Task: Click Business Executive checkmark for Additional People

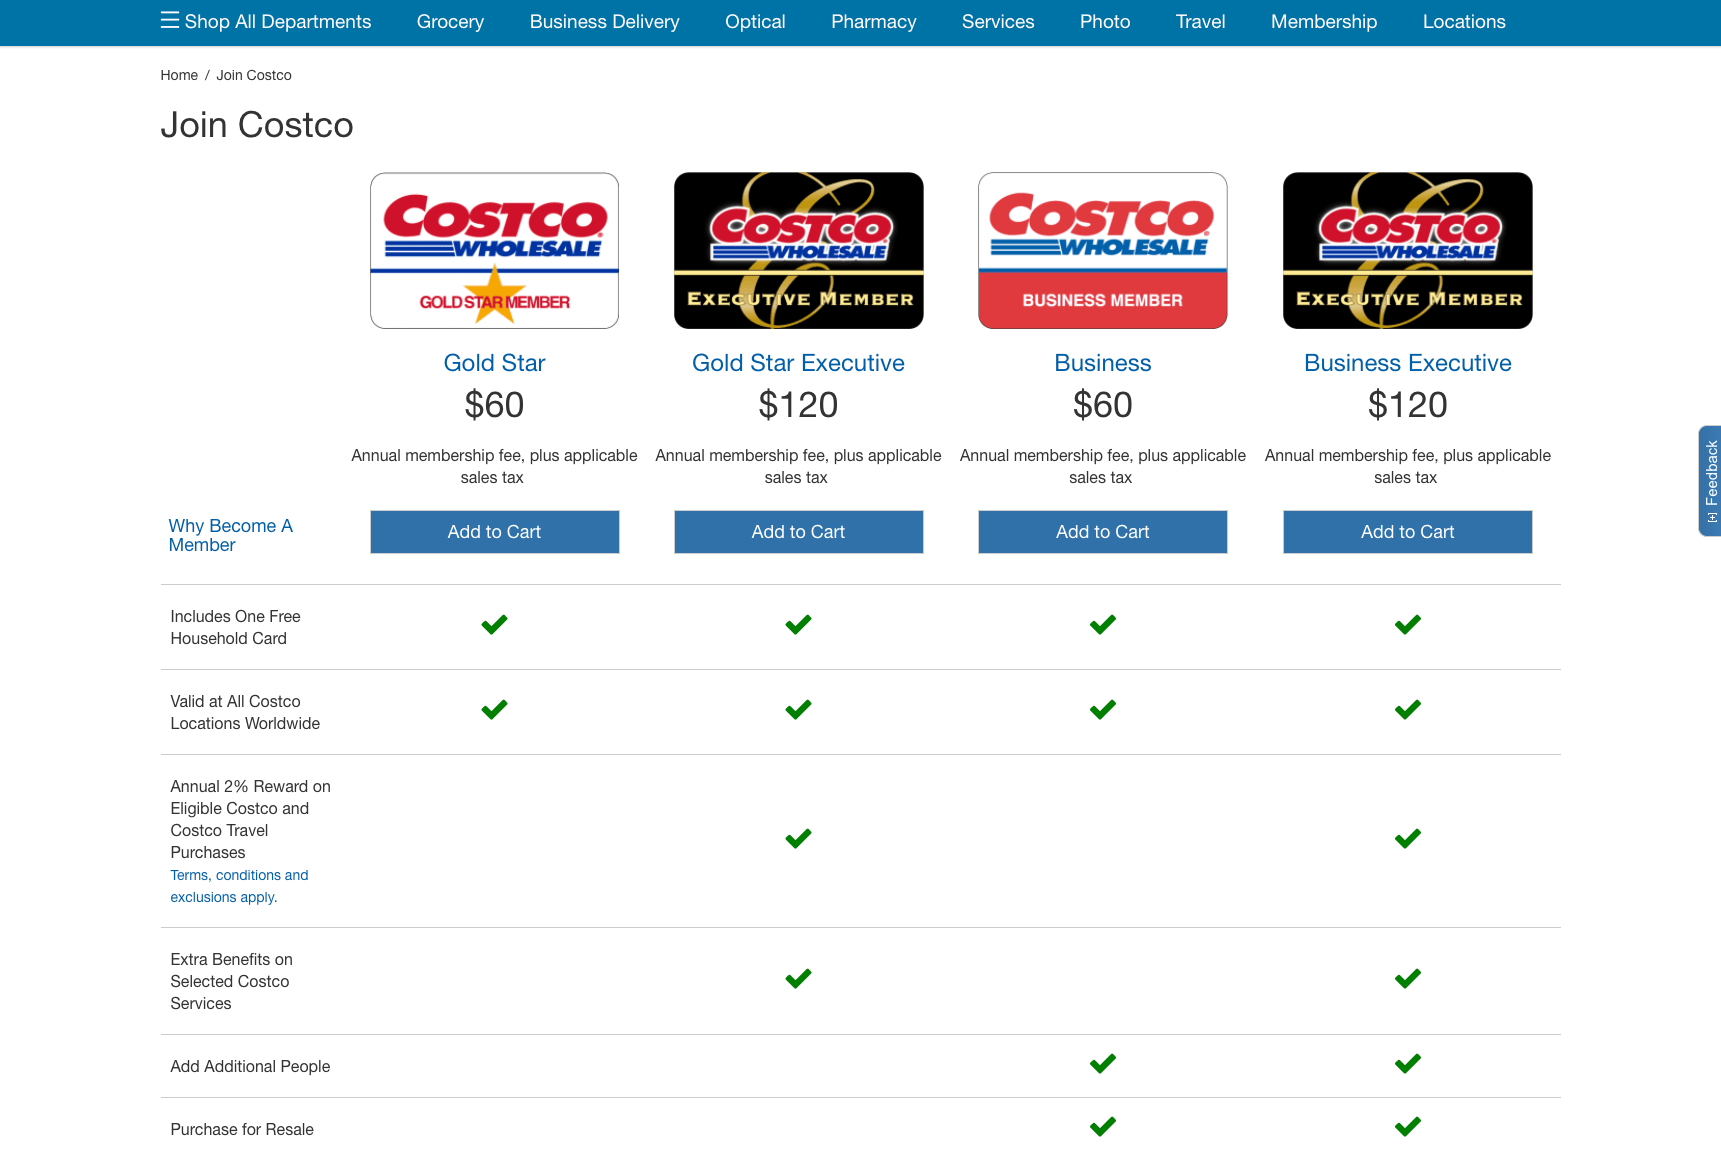Action: (1407, 1064)
